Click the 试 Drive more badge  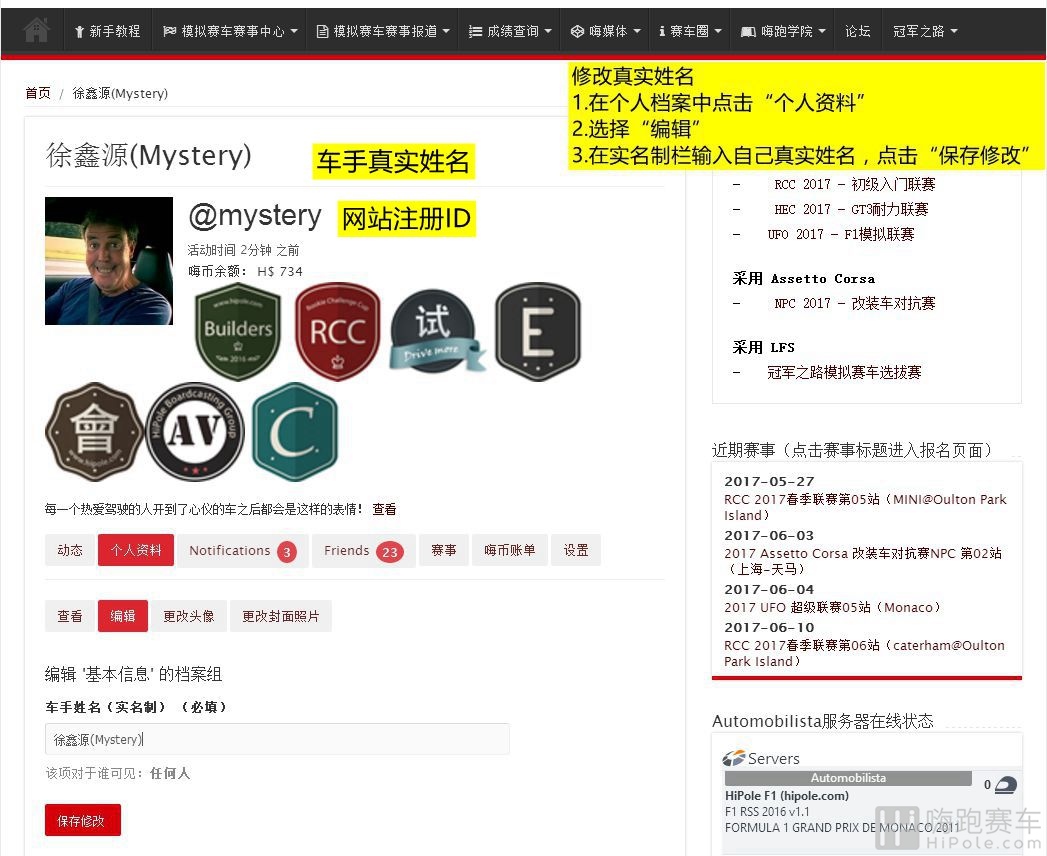(436, 330)
